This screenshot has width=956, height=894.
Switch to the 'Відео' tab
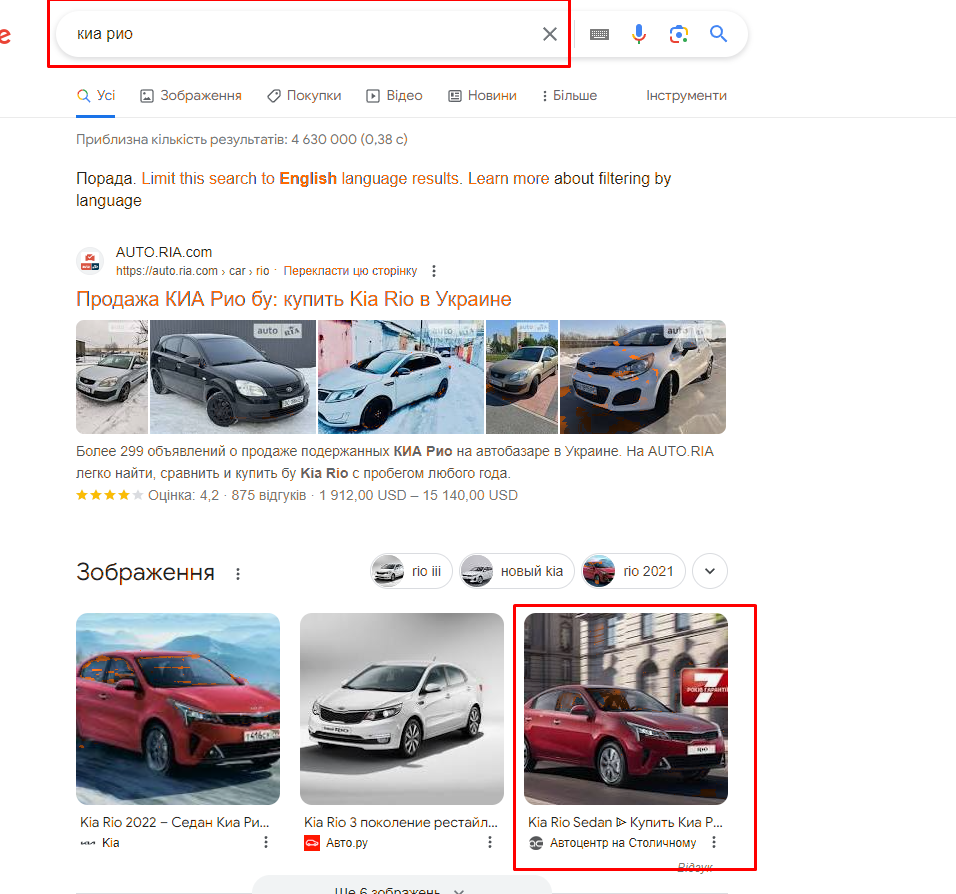click(394, 96)
